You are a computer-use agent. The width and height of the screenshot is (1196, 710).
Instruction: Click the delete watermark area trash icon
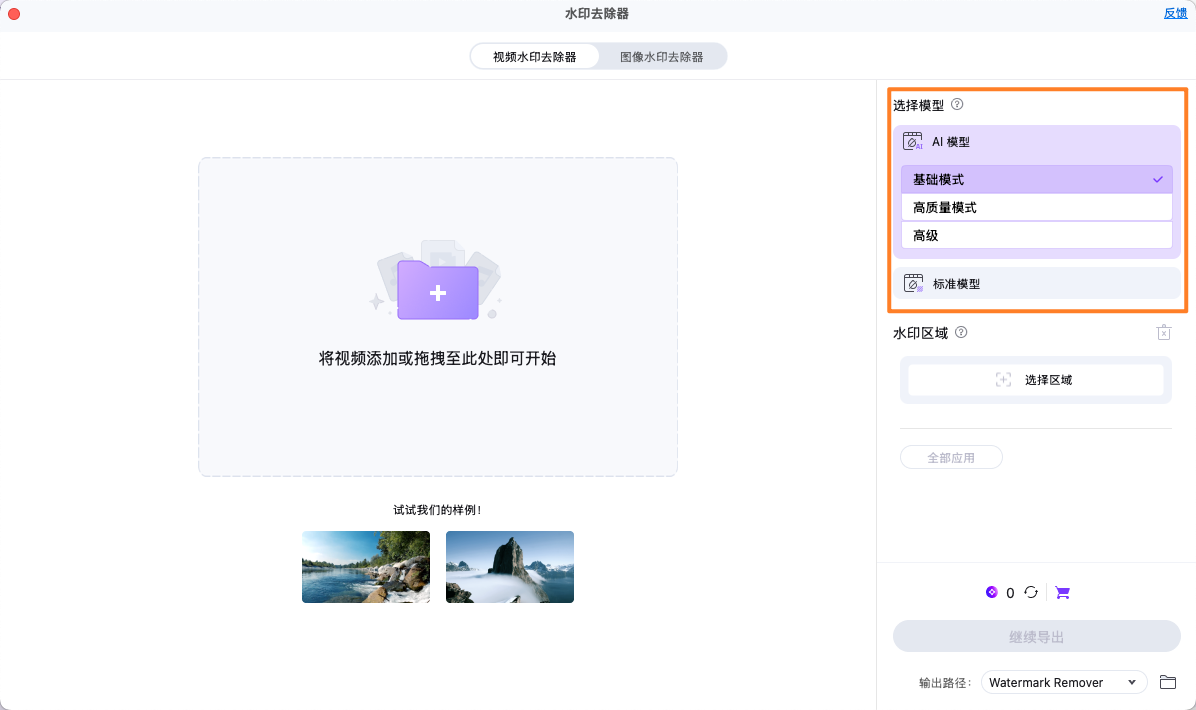click(1163, 331)
